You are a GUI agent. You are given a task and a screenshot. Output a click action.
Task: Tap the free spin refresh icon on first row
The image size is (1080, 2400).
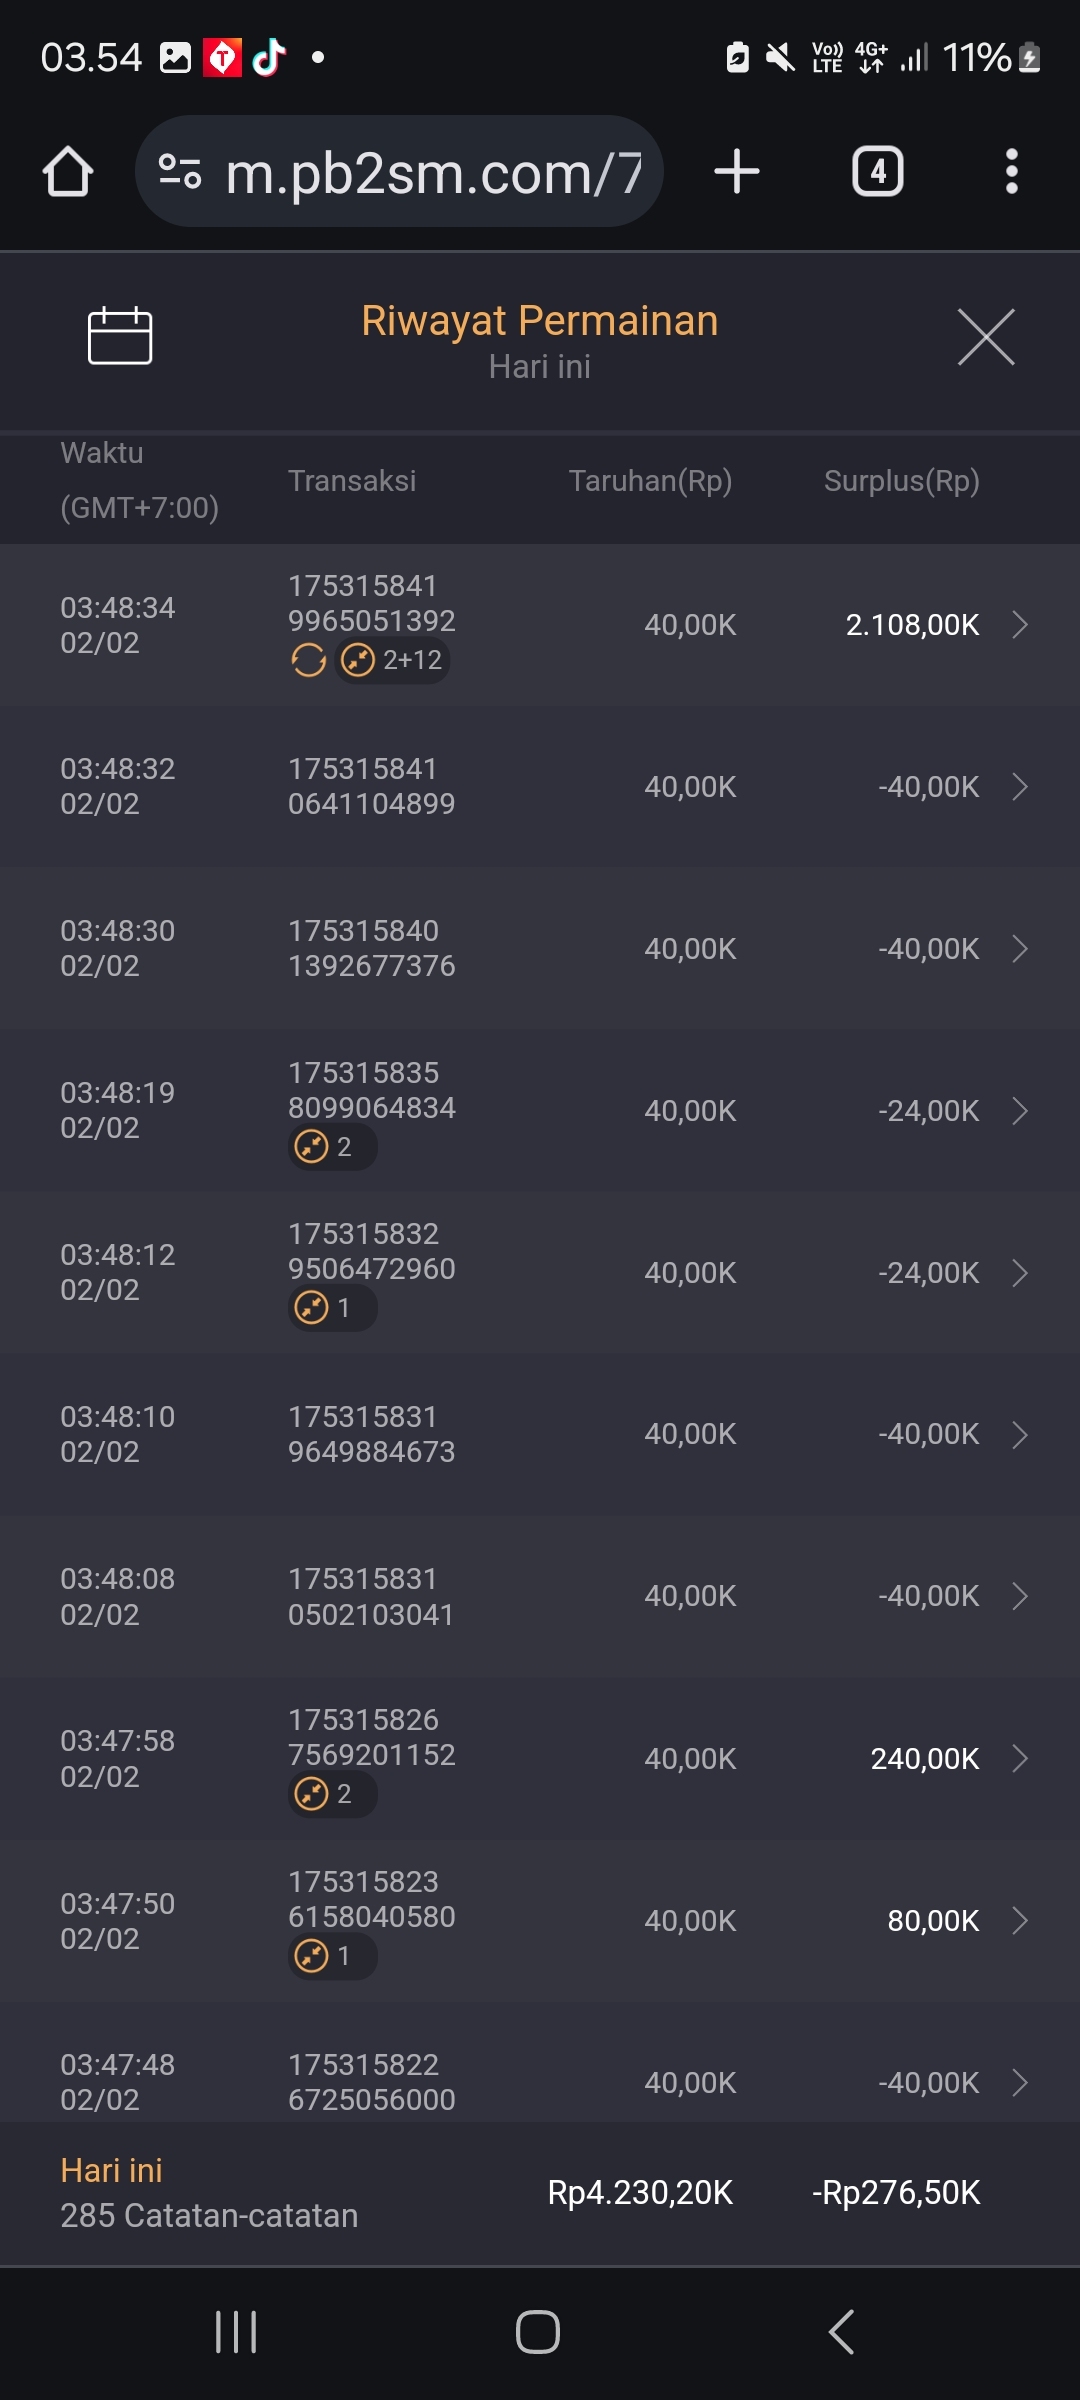(308, 660)
